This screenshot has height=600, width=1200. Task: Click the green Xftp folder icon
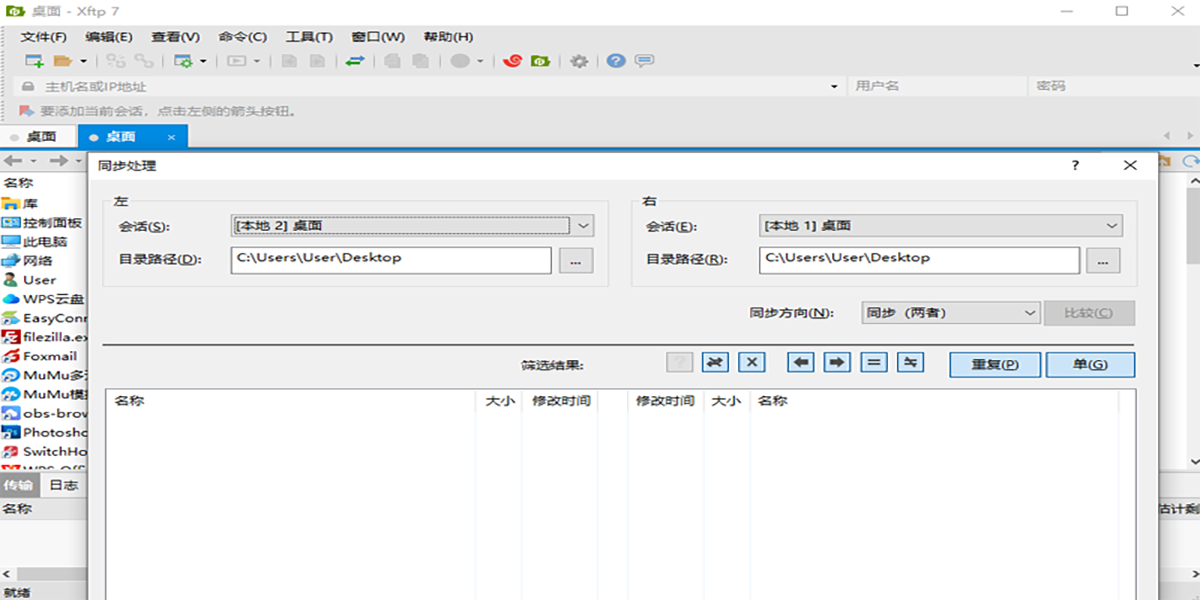point(540,61)
